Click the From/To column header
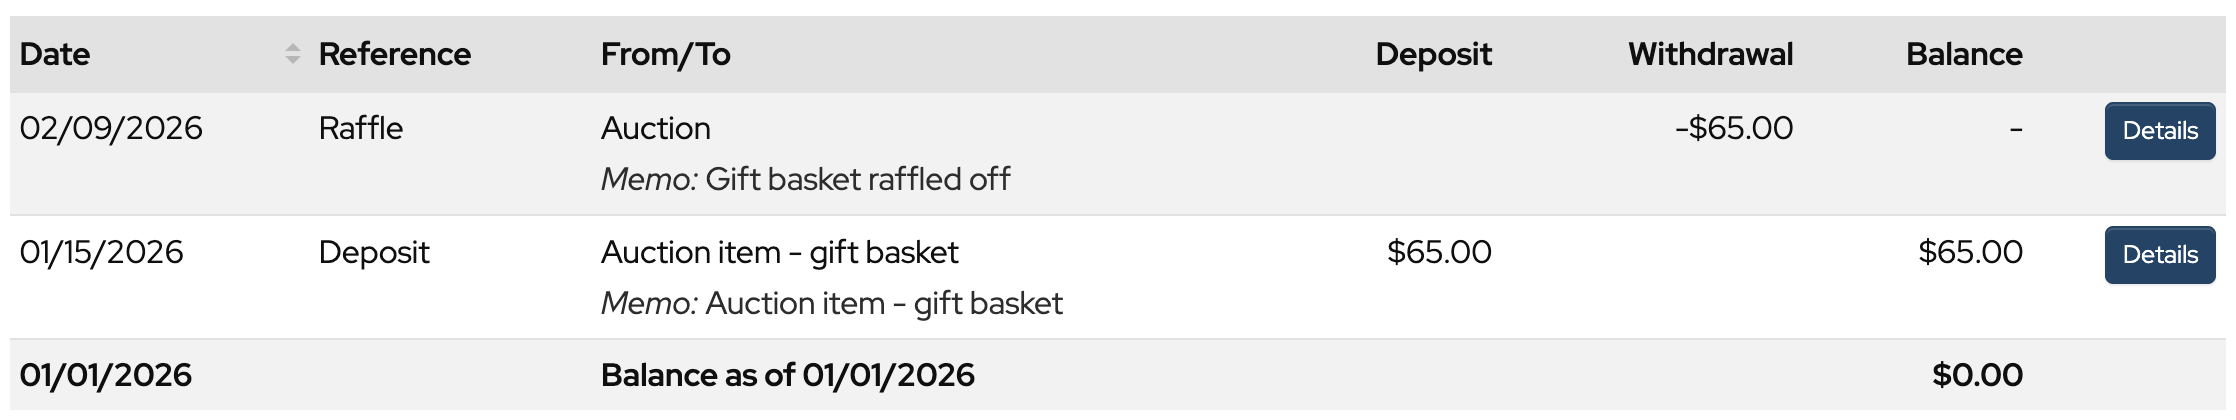The height and width of the screenshot is (420, 2236). tap(665, 54)
